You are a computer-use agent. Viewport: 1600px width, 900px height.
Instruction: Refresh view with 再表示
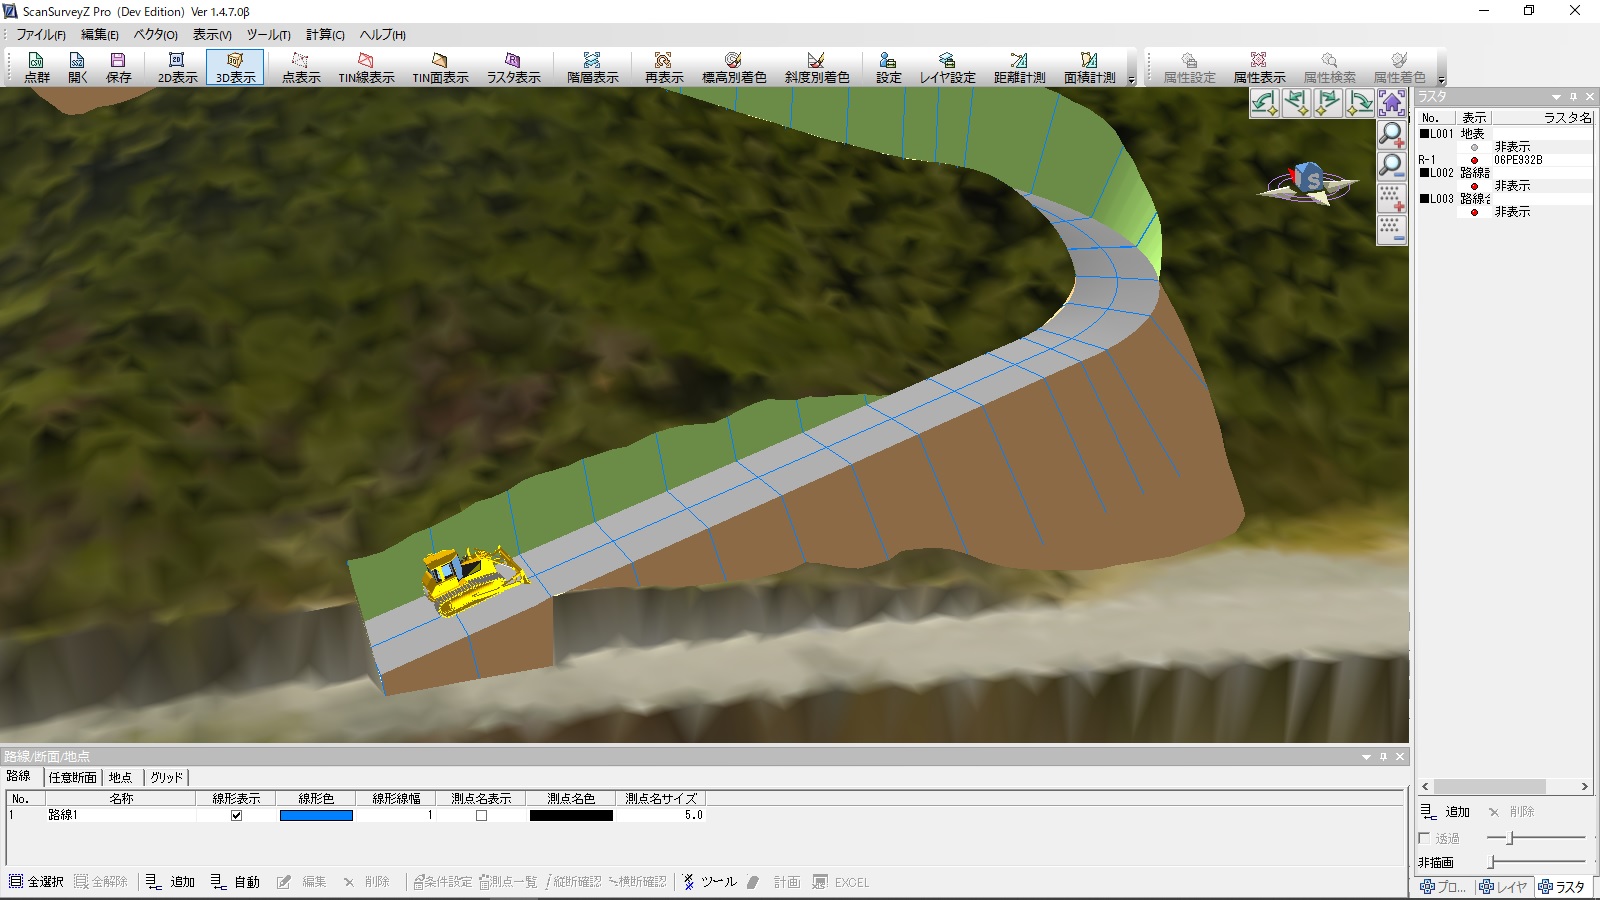coord(663,67)
